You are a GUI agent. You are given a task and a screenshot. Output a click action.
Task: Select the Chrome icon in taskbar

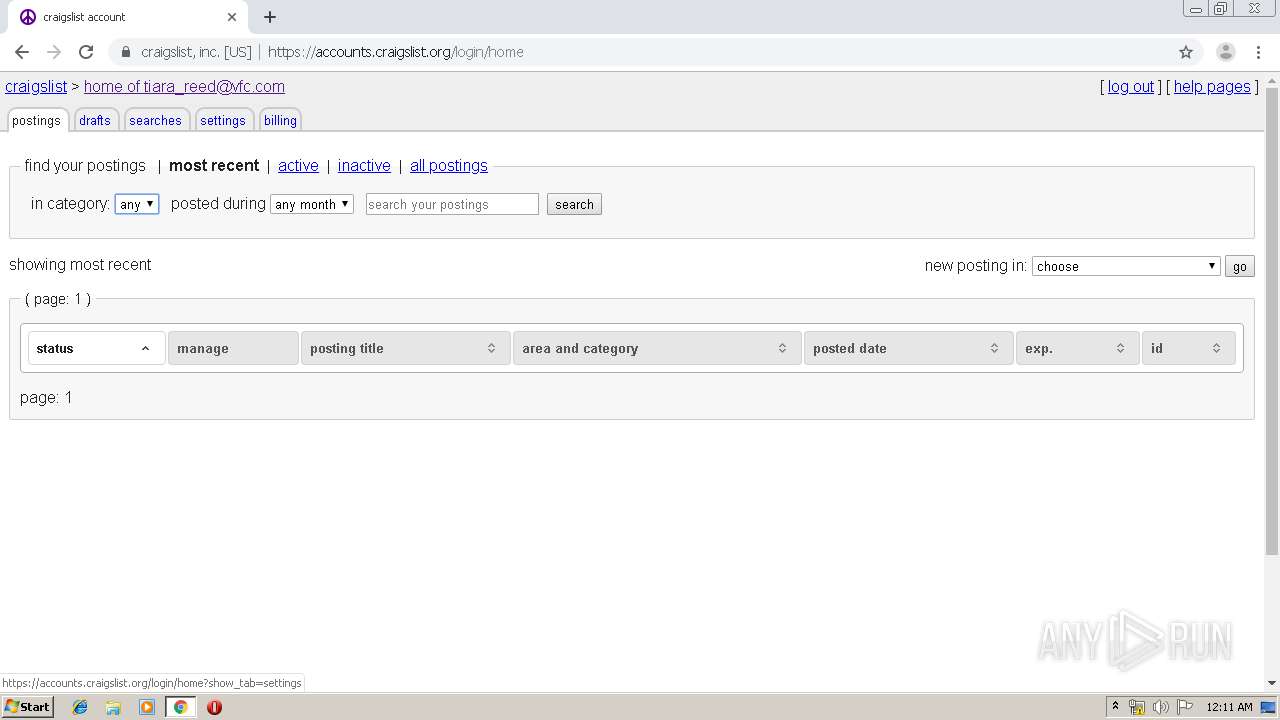click(x=180, y=707)
